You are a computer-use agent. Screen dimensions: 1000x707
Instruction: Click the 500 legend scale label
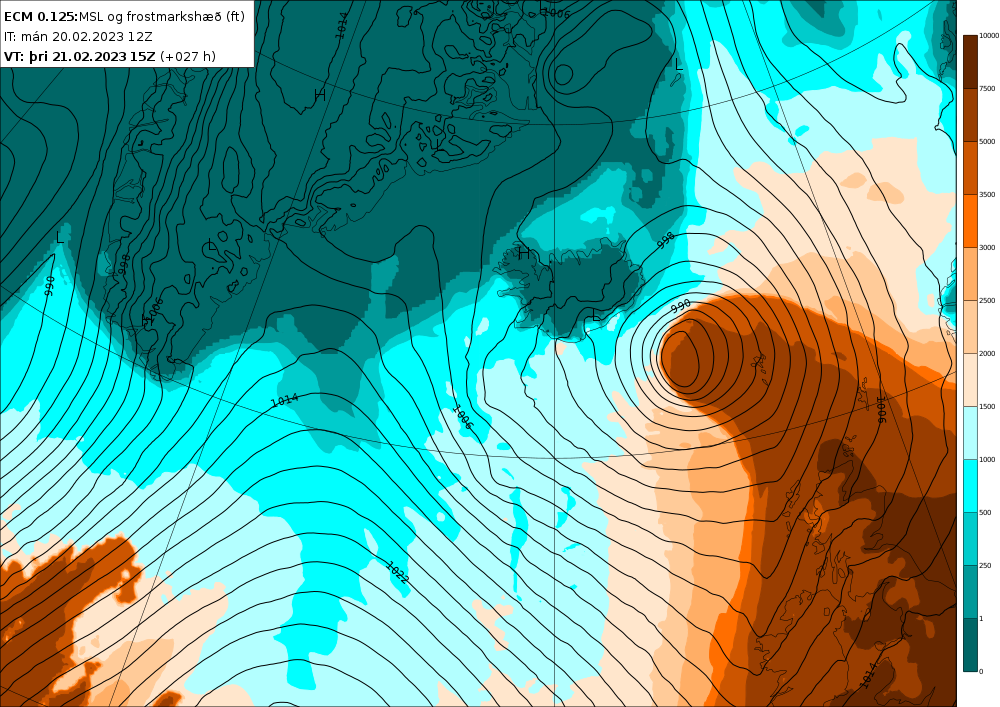pos(985,513)
